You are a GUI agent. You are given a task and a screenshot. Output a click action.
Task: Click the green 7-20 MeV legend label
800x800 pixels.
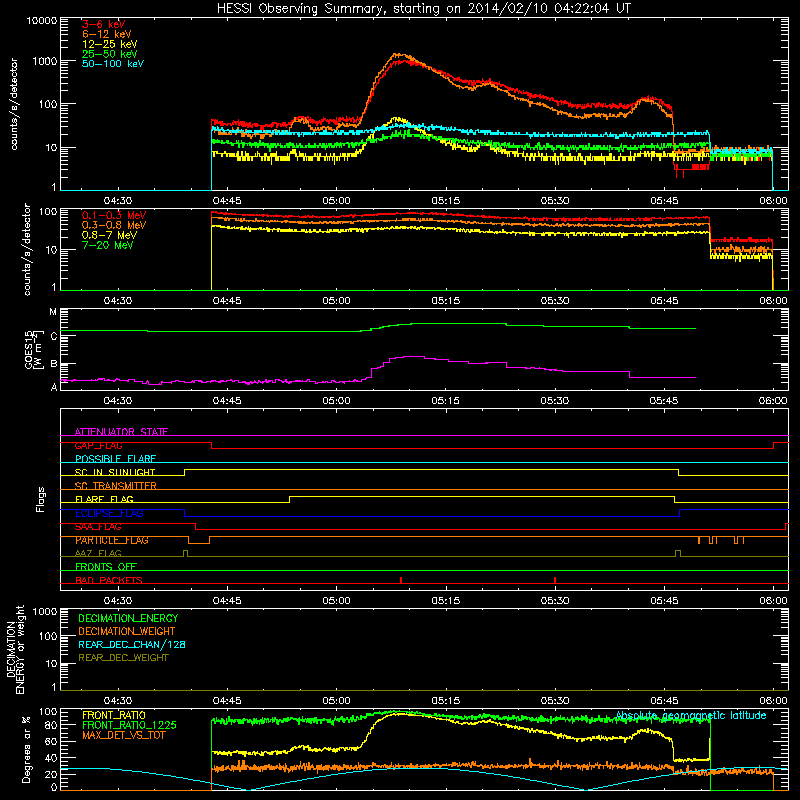pos(108,245)
